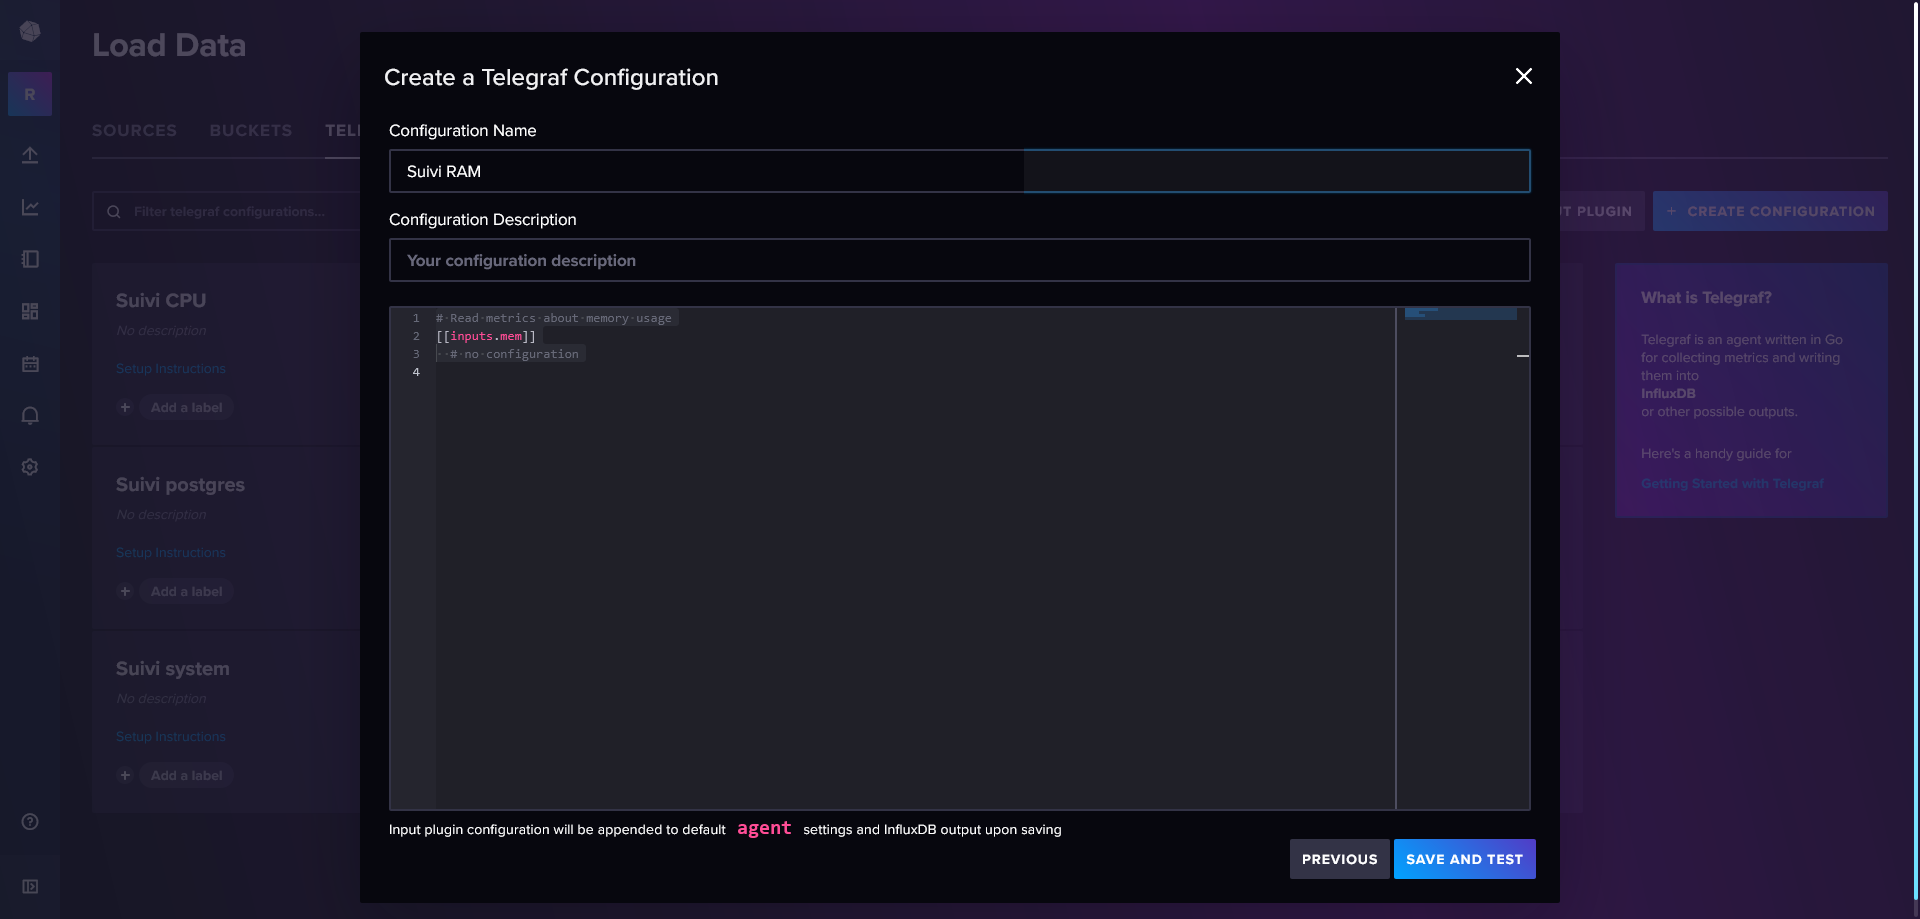Open the Notebooks icon in sidebar
The width and height of the screenshot is (1920, 919).
tap(30, 259)
